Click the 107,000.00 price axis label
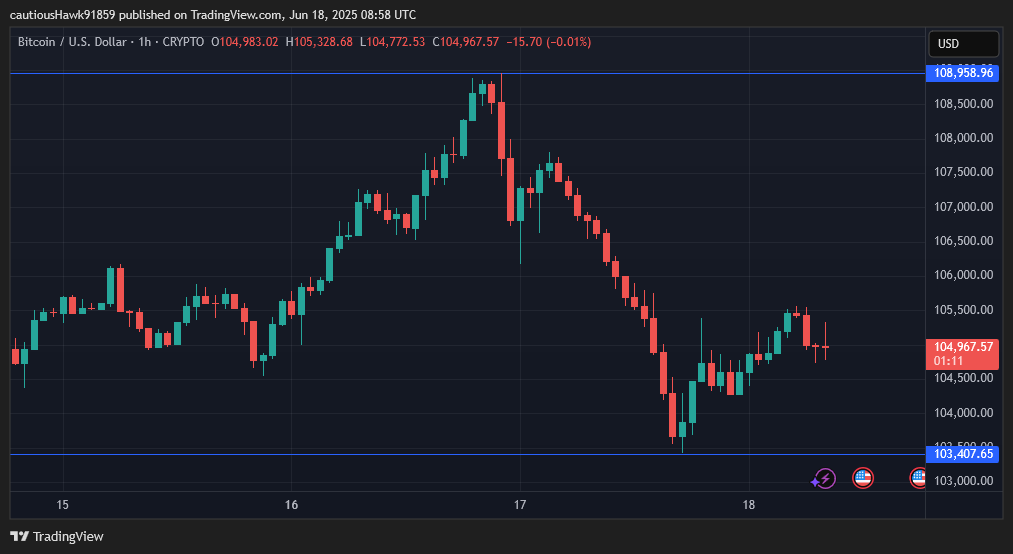 963,207
